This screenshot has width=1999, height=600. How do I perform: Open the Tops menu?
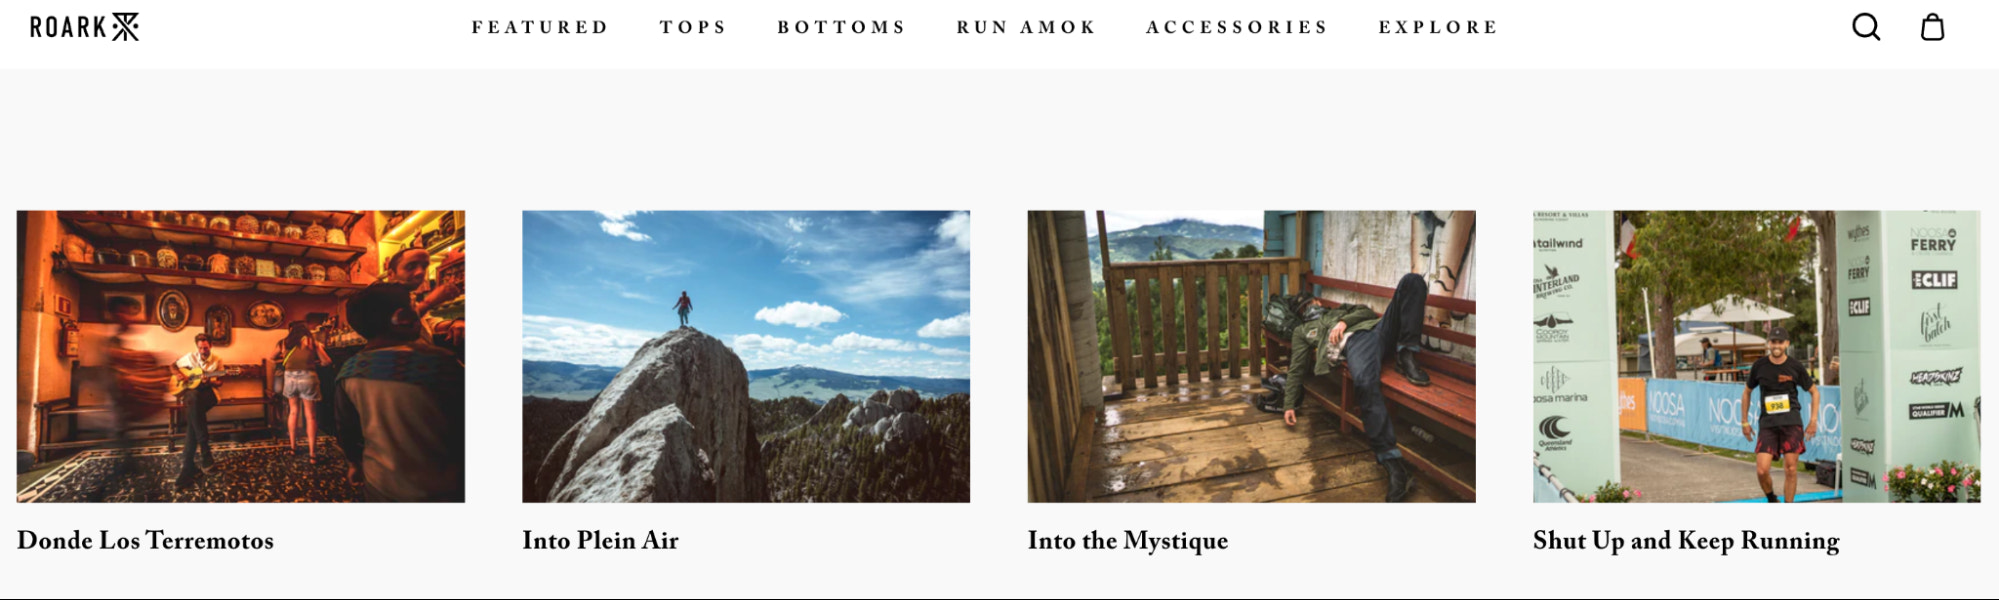693,27
